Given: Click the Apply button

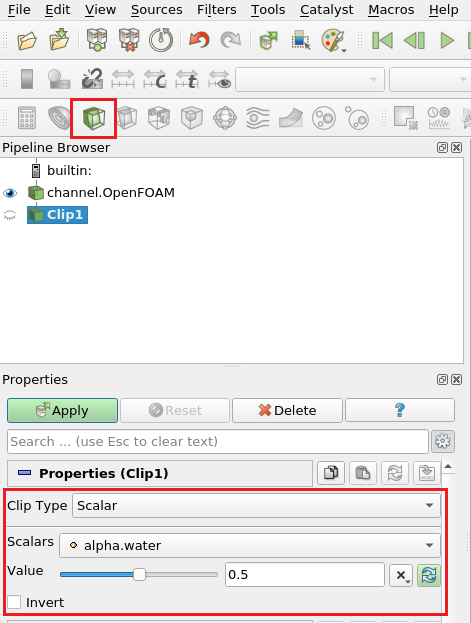Looking at the screenshot, I should (62, 410).
